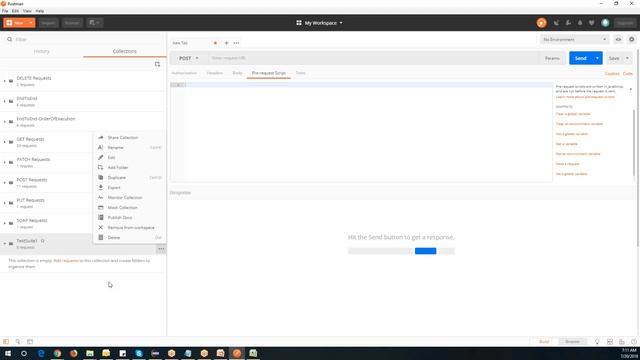Switch to the Tests tab
The image size is (640, 360).
(301, 73)
